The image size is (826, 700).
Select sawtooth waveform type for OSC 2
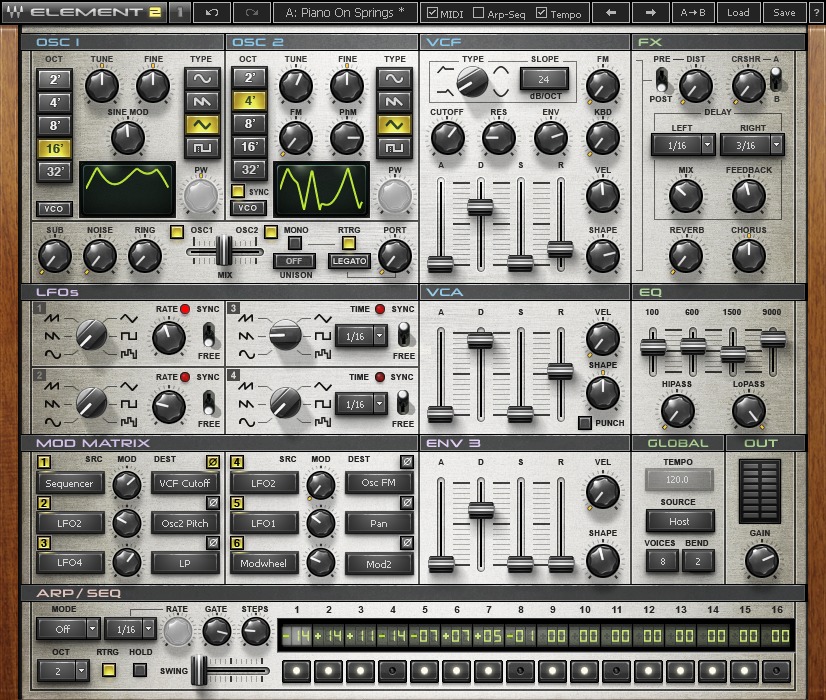394,102
